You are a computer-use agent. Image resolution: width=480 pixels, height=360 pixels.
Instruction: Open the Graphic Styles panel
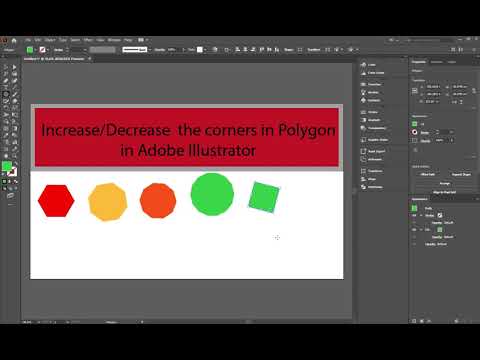[x=374, y=140]
